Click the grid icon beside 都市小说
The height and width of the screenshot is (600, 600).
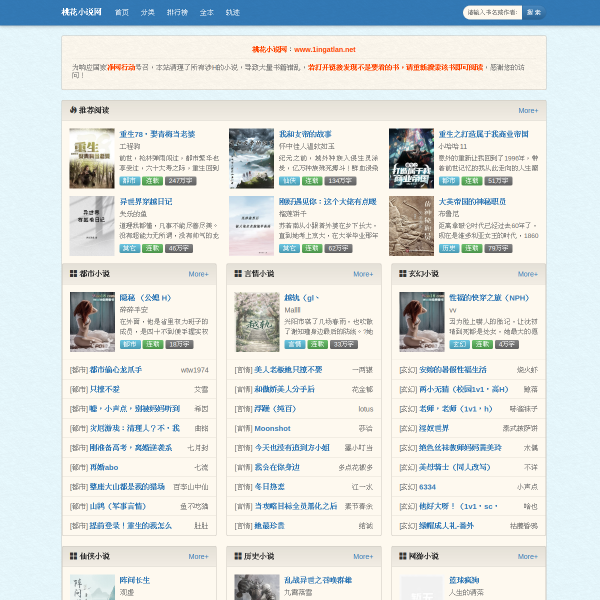(73, 274)
